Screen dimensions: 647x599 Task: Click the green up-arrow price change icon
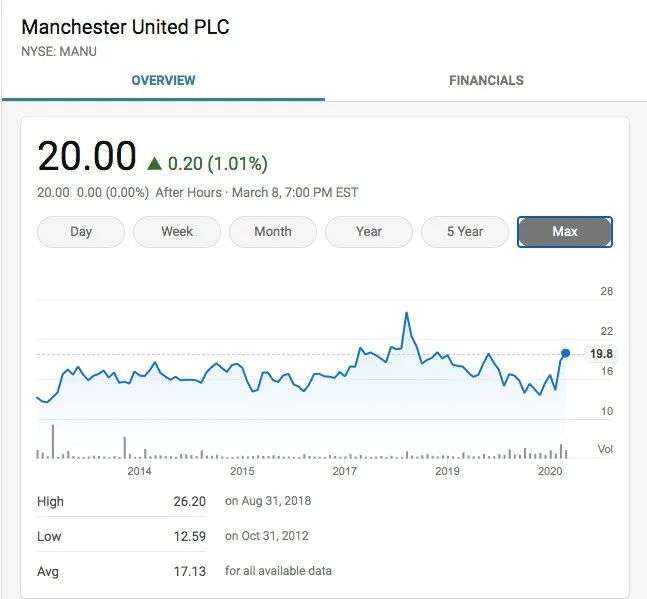click(154, 163)
